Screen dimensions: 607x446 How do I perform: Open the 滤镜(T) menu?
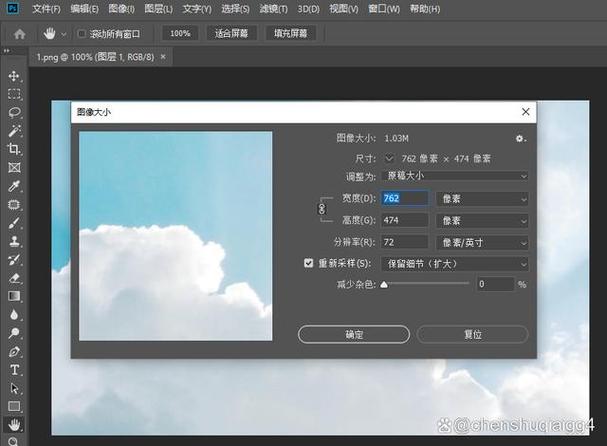click(x=274, y=9)
